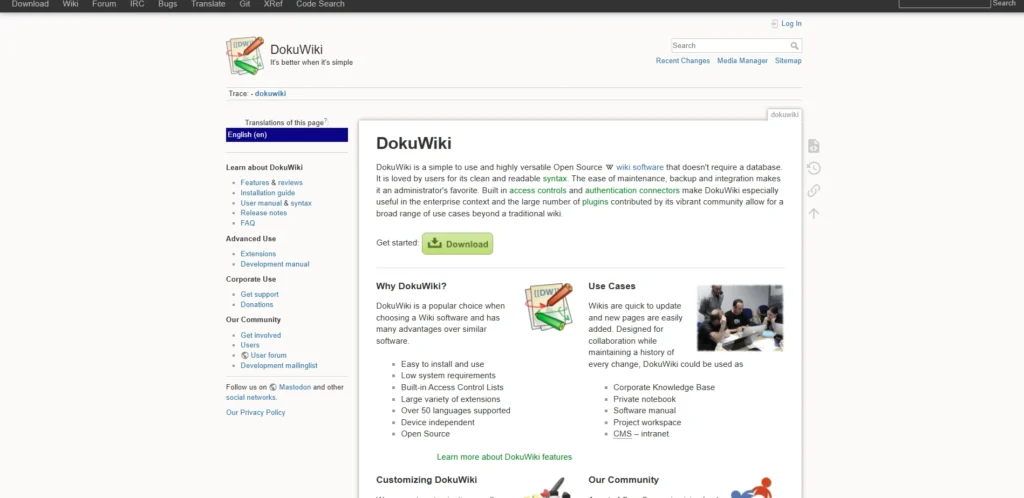This screenshot has width=1024, height=498.
Task: Click the CMS abbreviation in Use Cases list
Action: (622, 434)
